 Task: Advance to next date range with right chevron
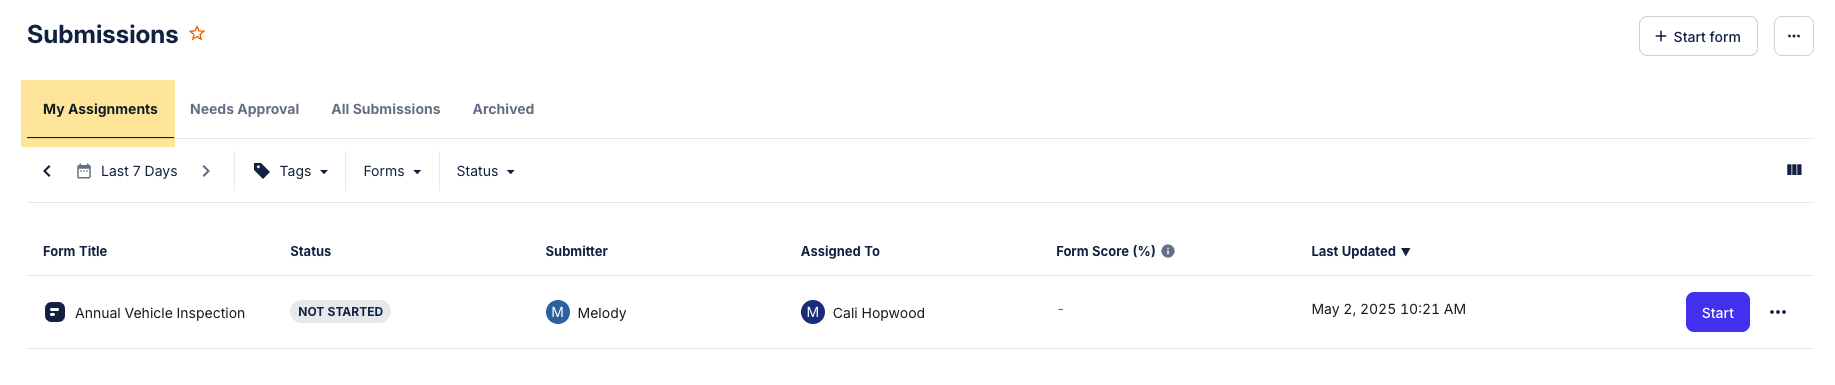[x=206, y=171]
